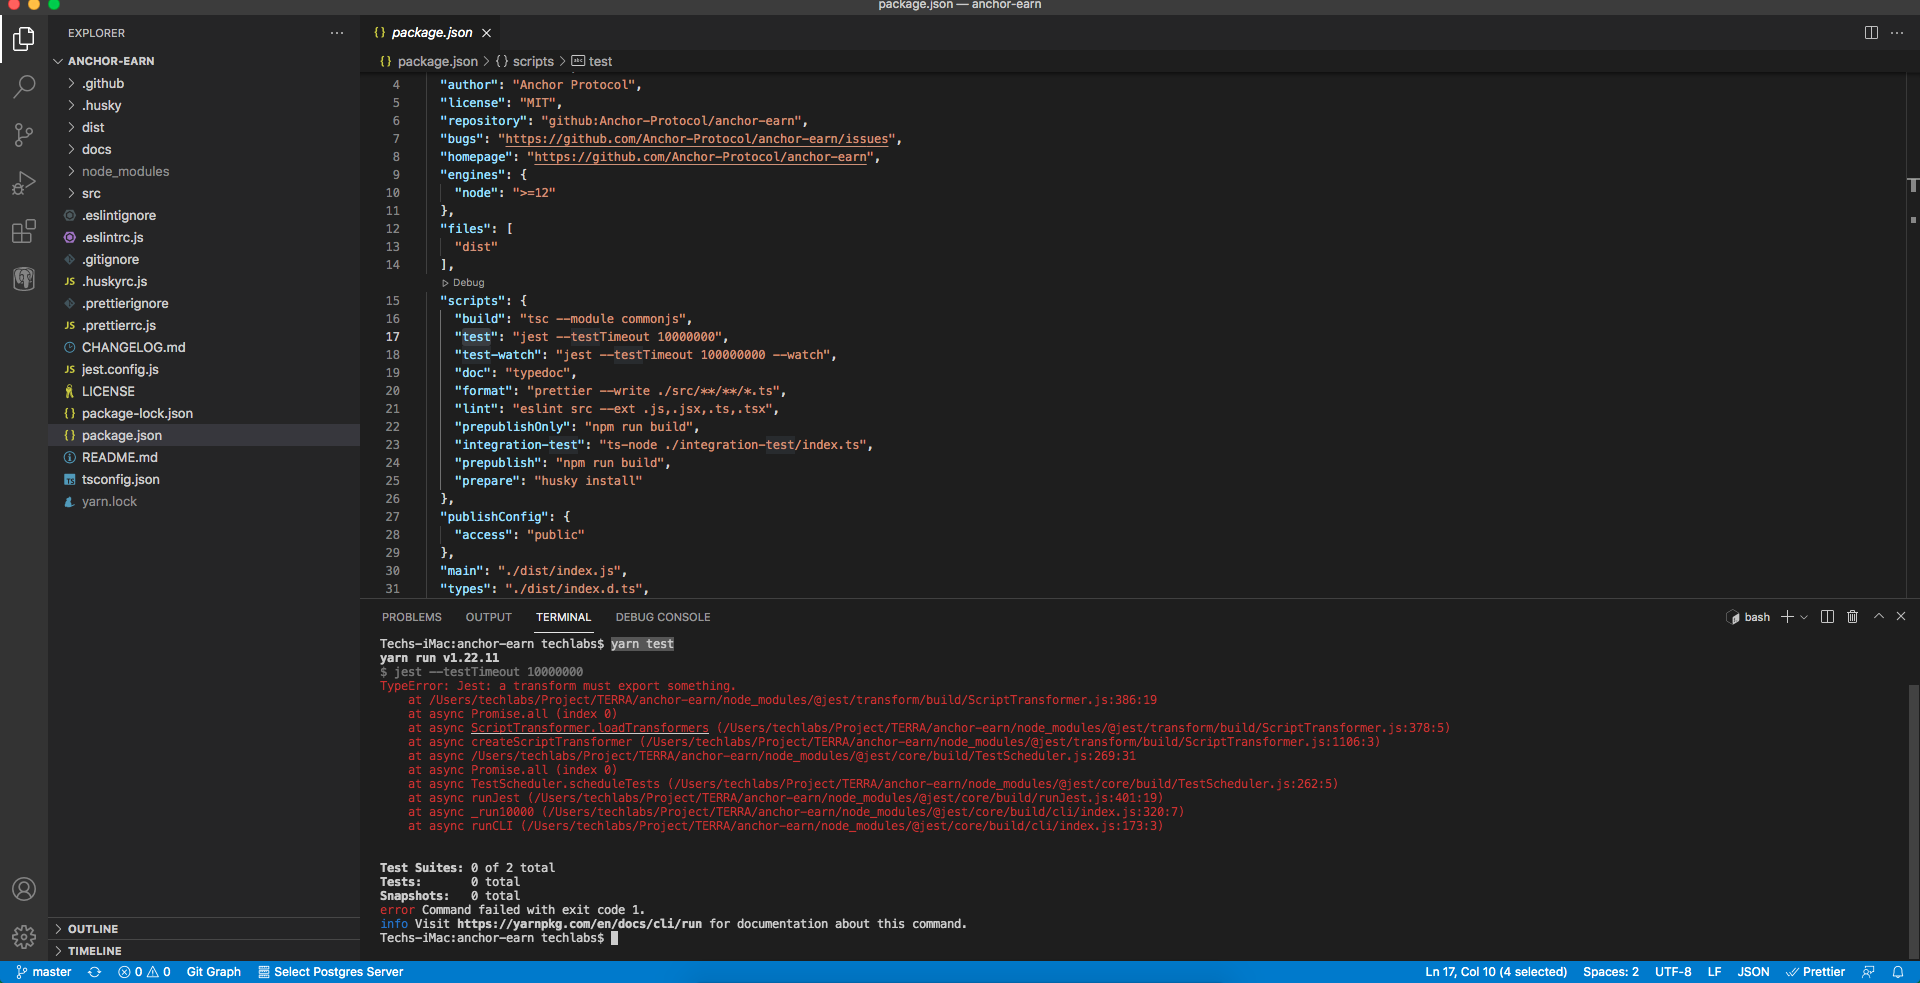Screen dimensions: 1920x983
Task: Split the editor to the right
Action: 1871,33
